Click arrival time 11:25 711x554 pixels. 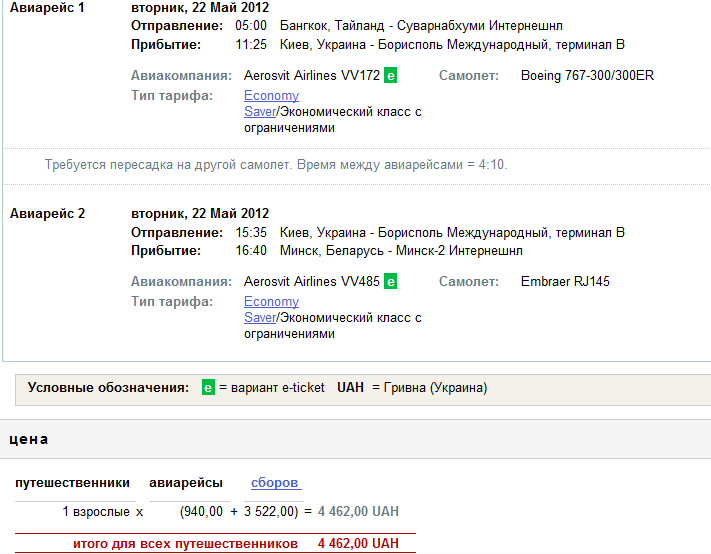(251, 44)
